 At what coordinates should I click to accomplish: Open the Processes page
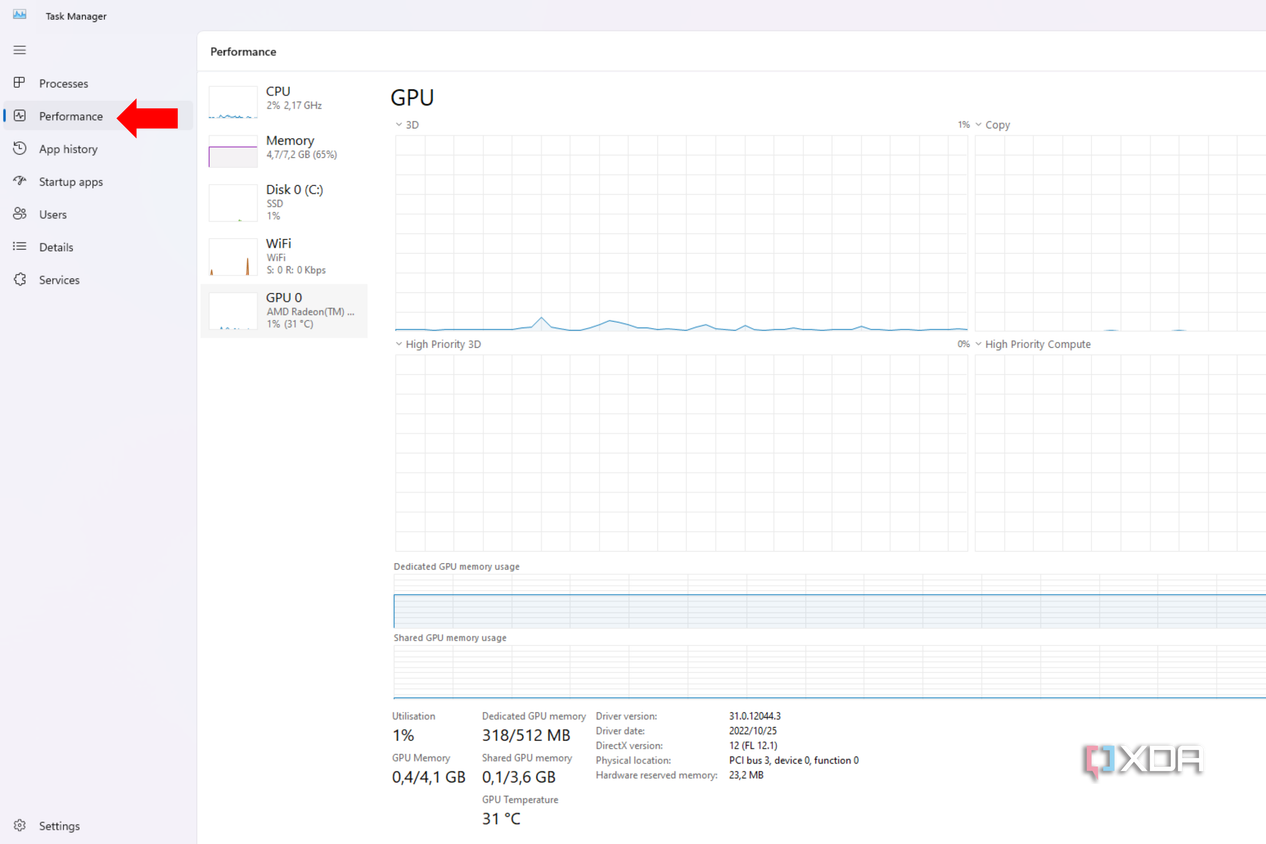pos(64,84)
